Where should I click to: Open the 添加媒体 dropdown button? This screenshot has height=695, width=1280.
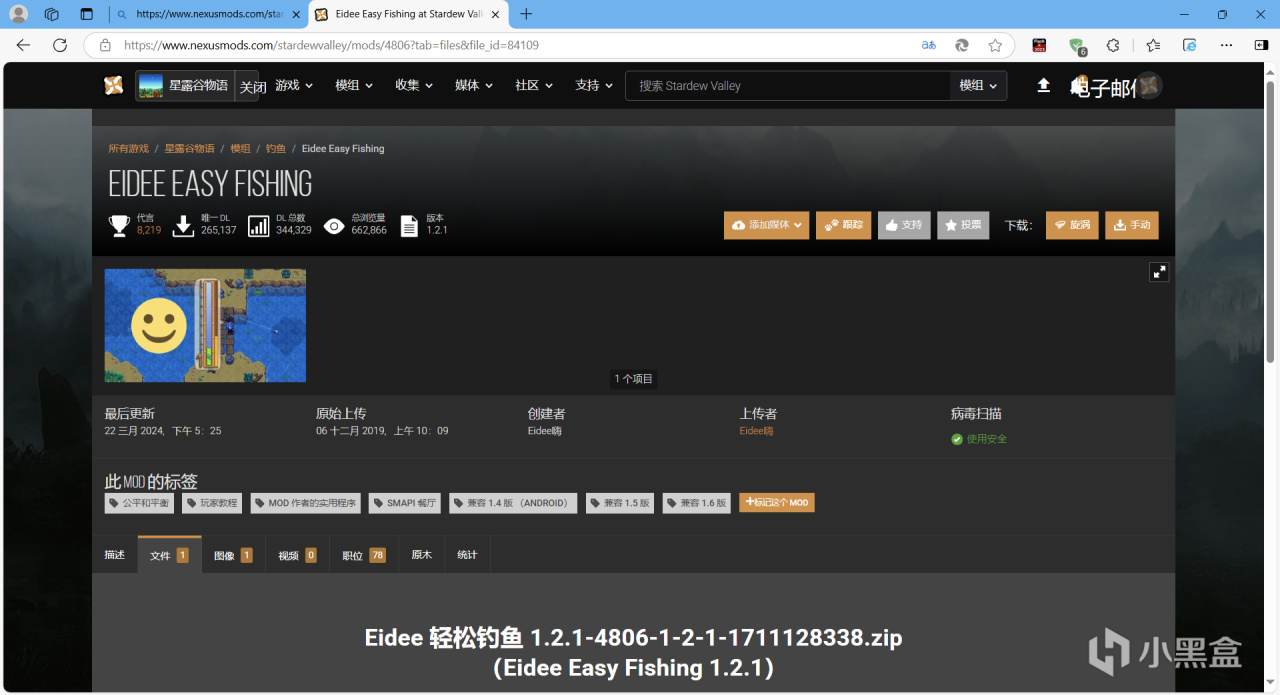pyautogui.click(x=766, y=225)
